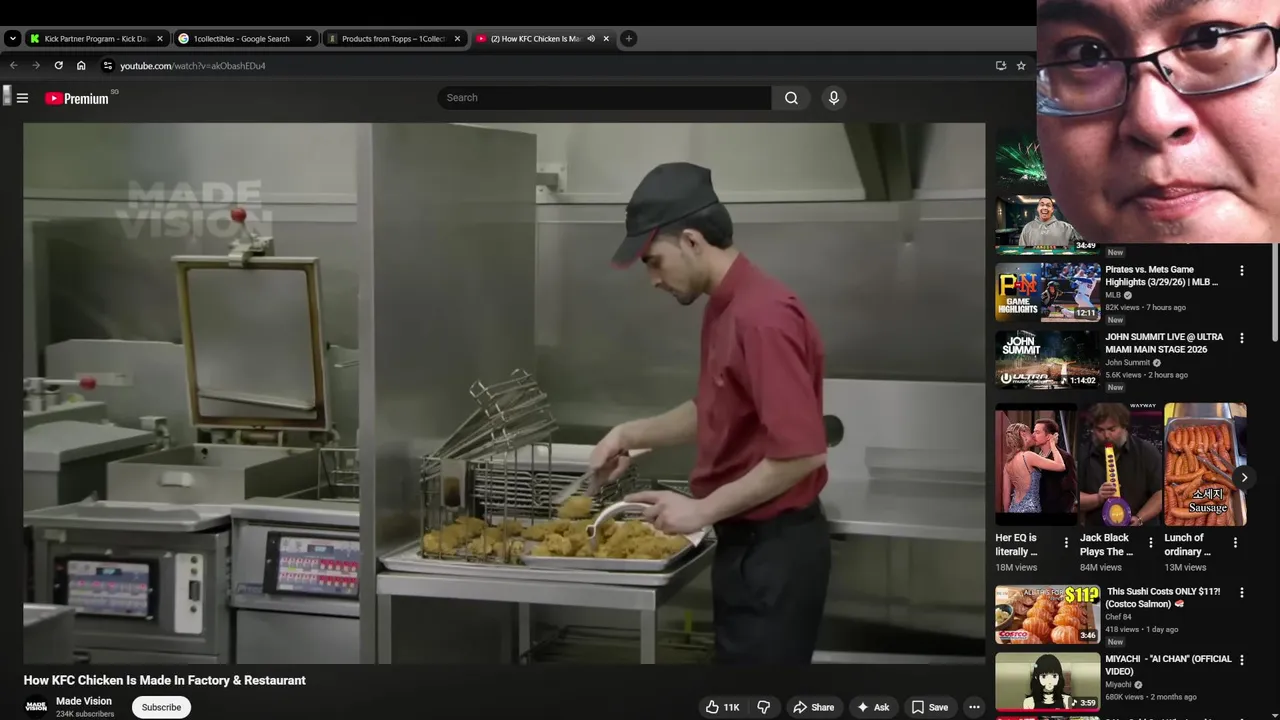Click JOHN SUMMIT LIVE @ ULTRA title

click(x=1164, y=343)
